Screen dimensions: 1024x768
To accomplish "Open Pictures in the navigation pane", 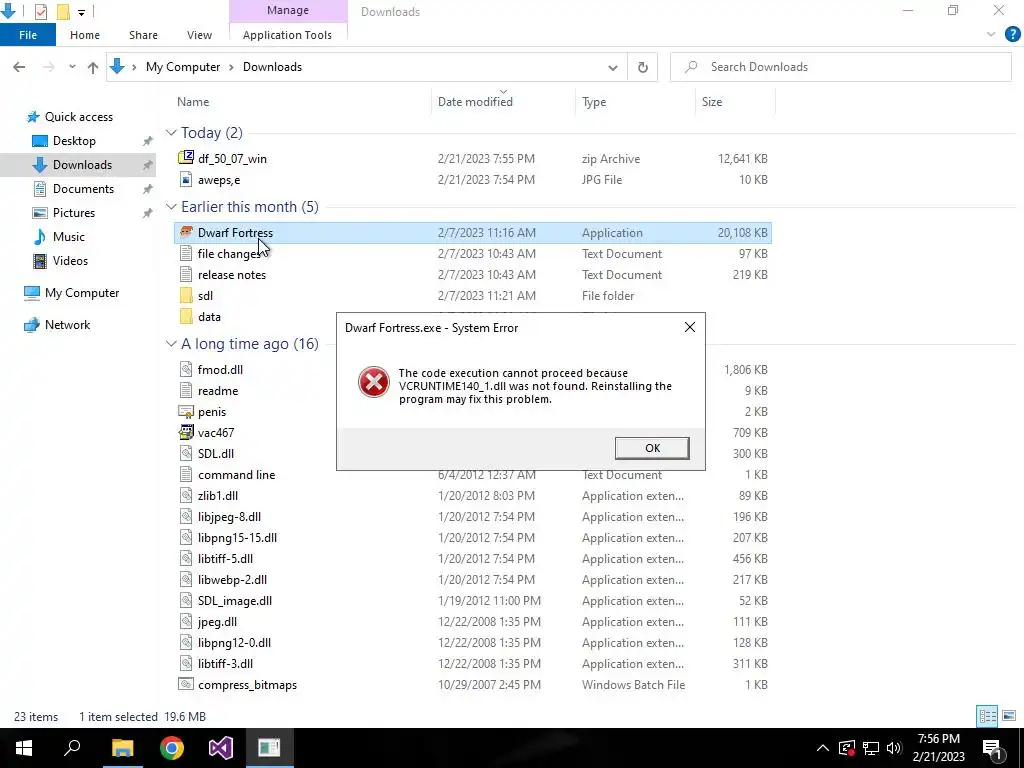I will pyautogui.click(x=74, y=213).
